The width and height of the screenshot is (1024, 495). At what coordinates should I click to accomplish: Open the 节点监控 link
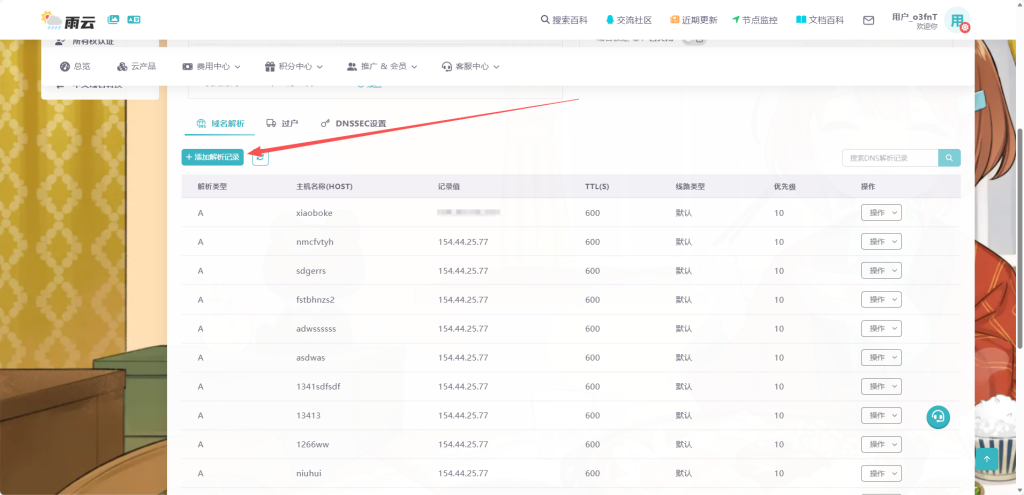pyautogui.click(x=754, y=20)
